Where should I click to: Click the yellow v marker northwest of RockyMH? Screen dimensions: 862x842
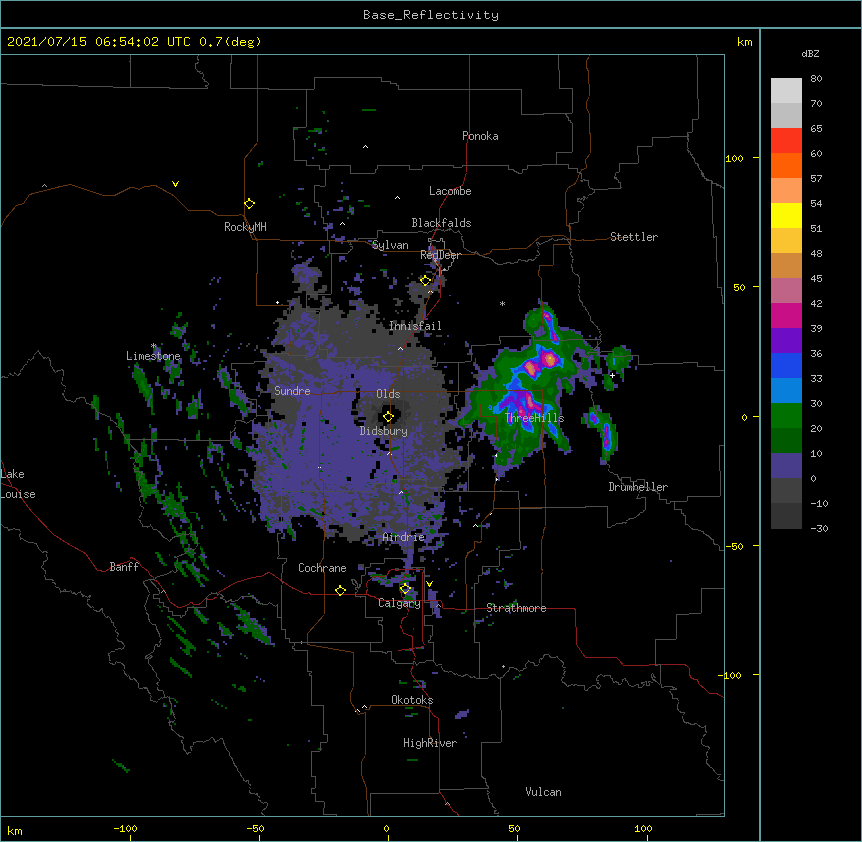coord(175,184)
